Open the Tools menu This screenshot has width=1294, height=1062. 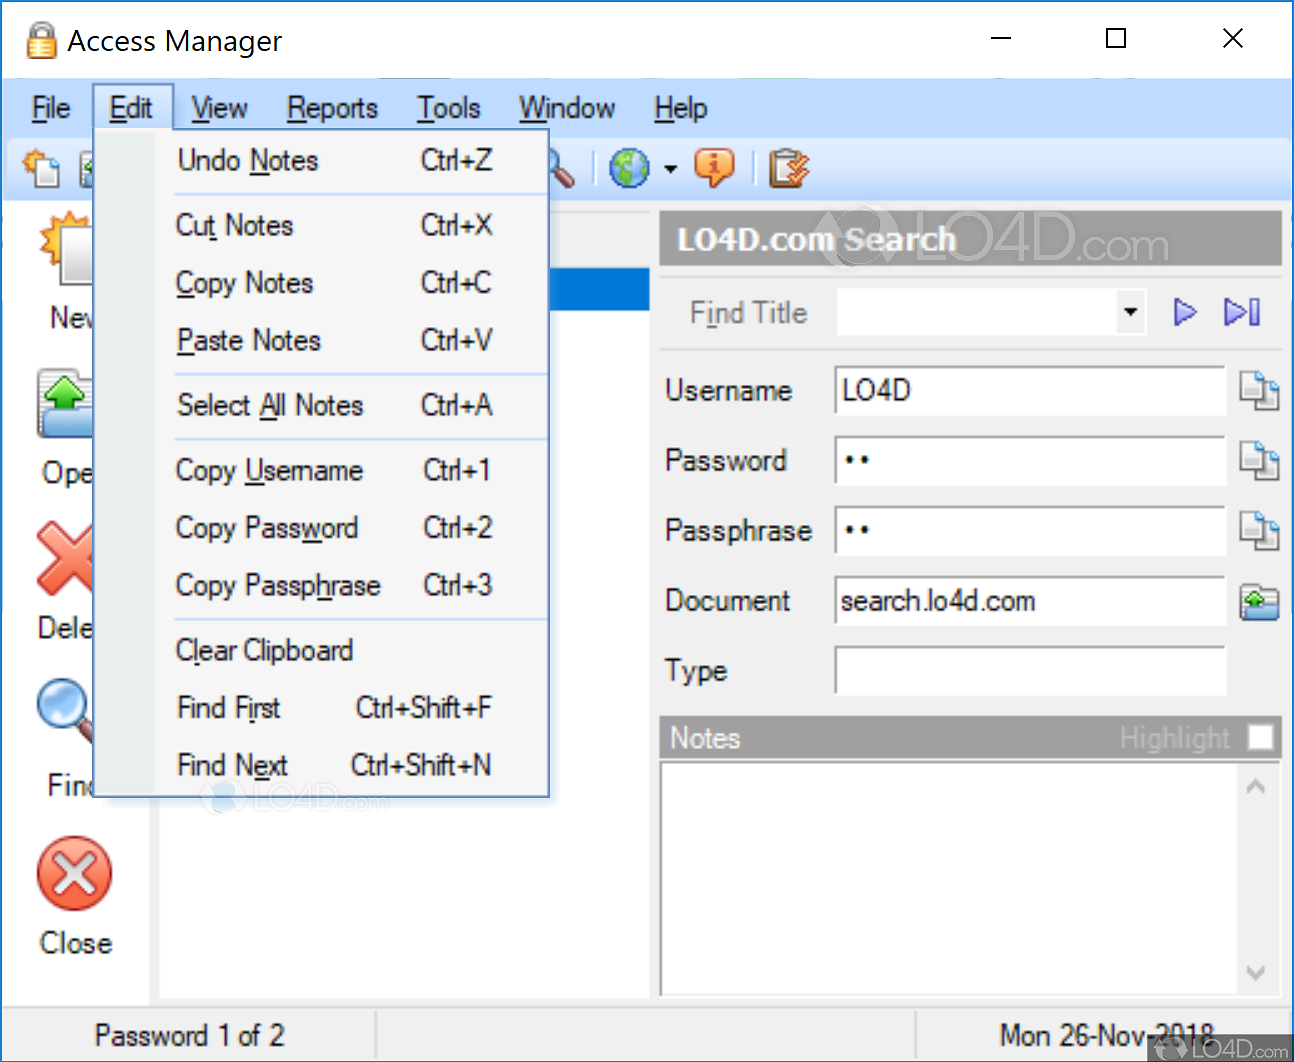pos(448,108)
